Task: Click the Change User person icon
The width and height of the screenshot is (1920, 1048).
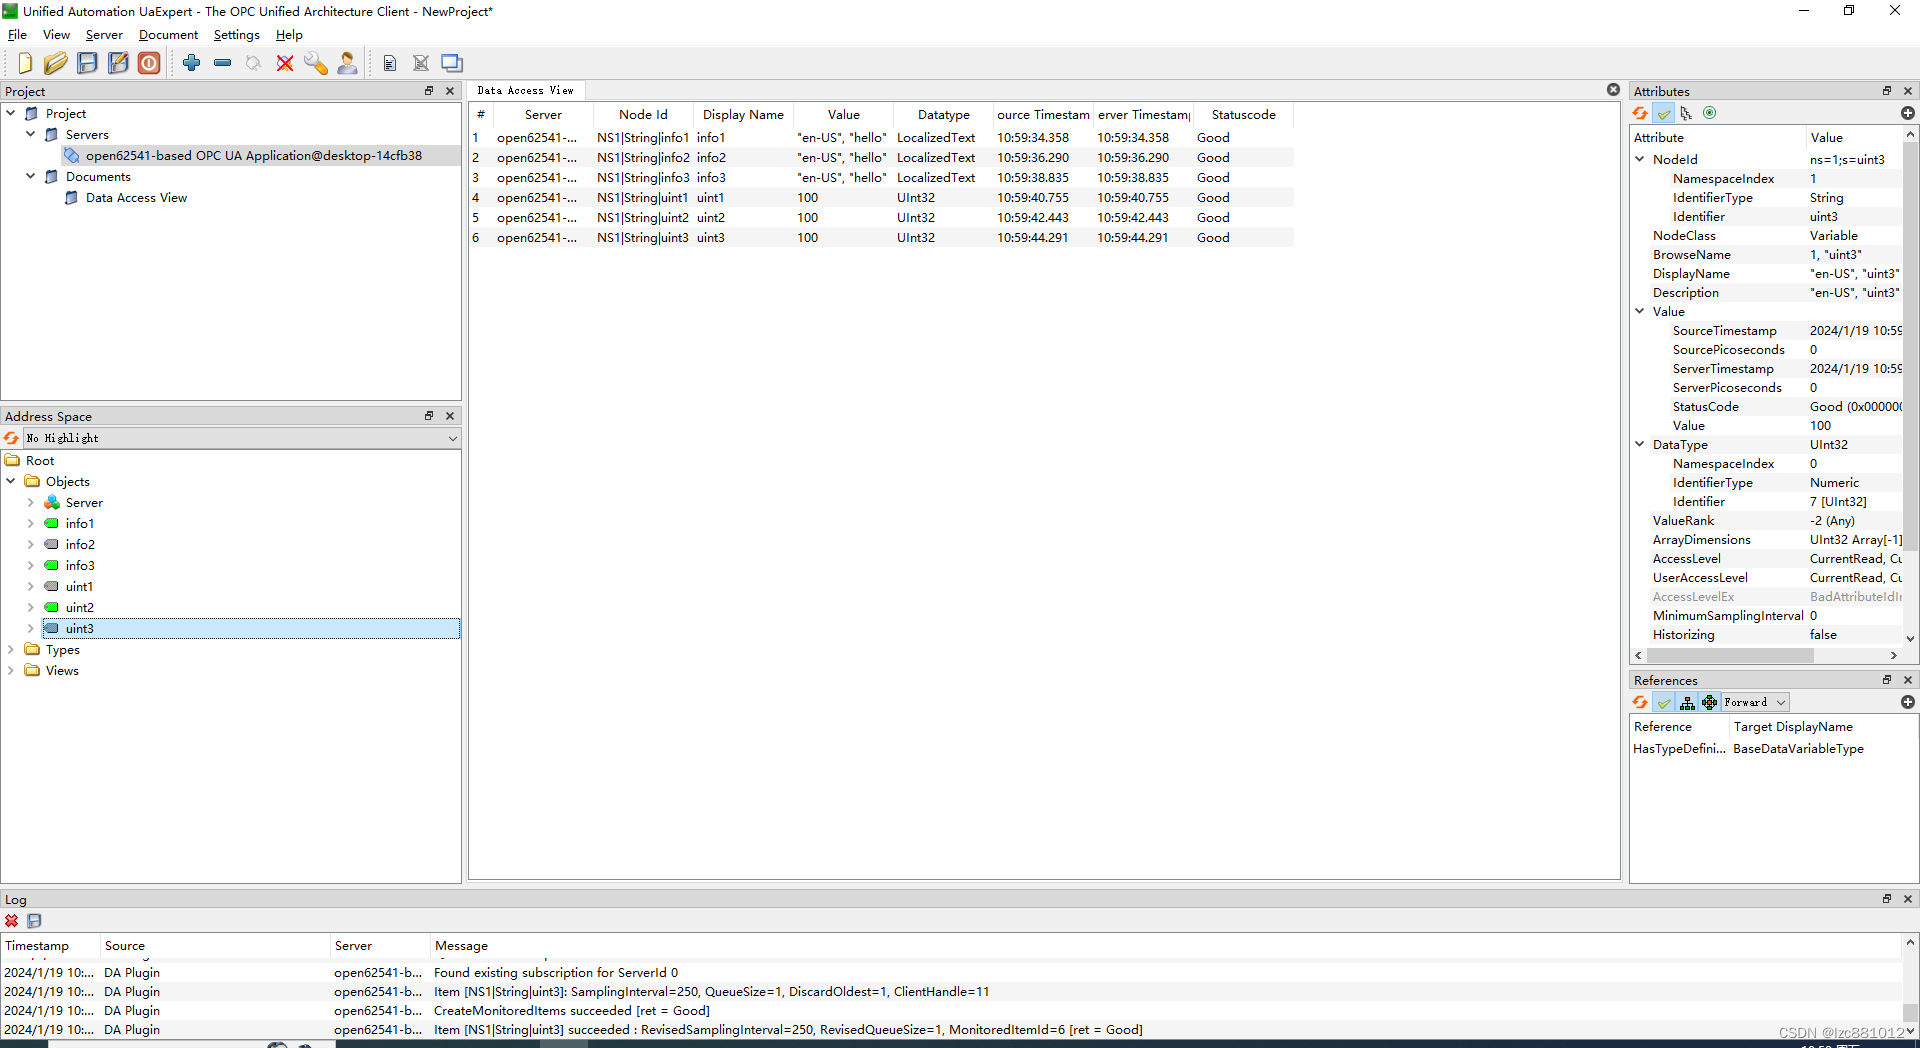Action: tap(347, 63)
